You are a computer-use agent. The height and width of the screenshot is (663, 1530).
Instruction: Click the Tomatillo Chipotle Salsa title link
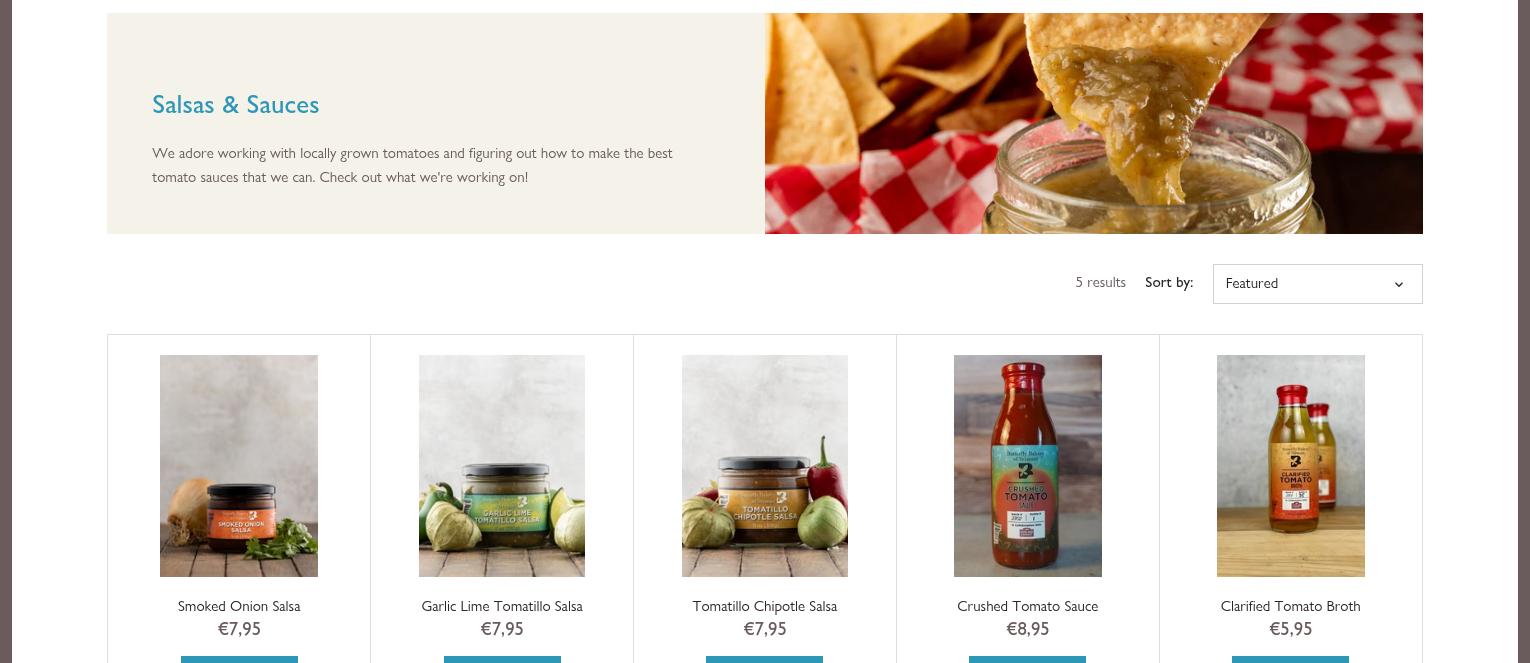765,606
